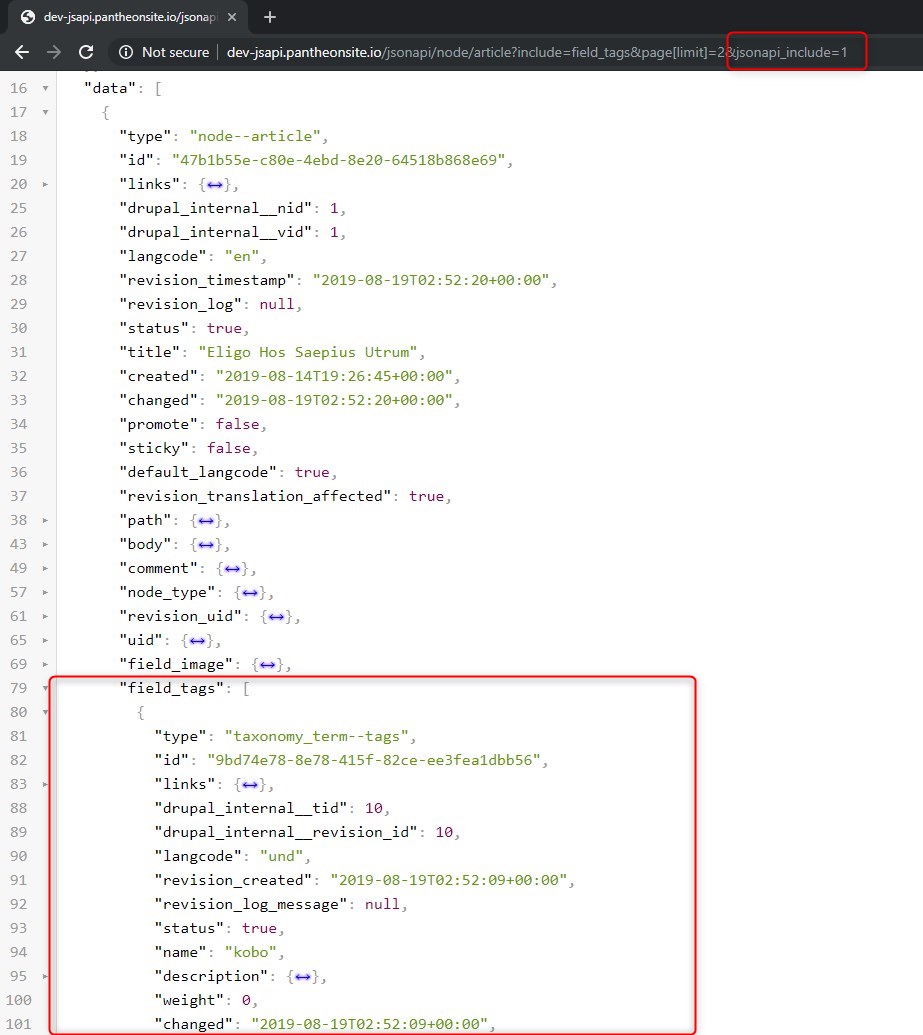Screen dimensions: 923x1035
Task: Click the revision_log null value
Action: (x=277, y=304)
